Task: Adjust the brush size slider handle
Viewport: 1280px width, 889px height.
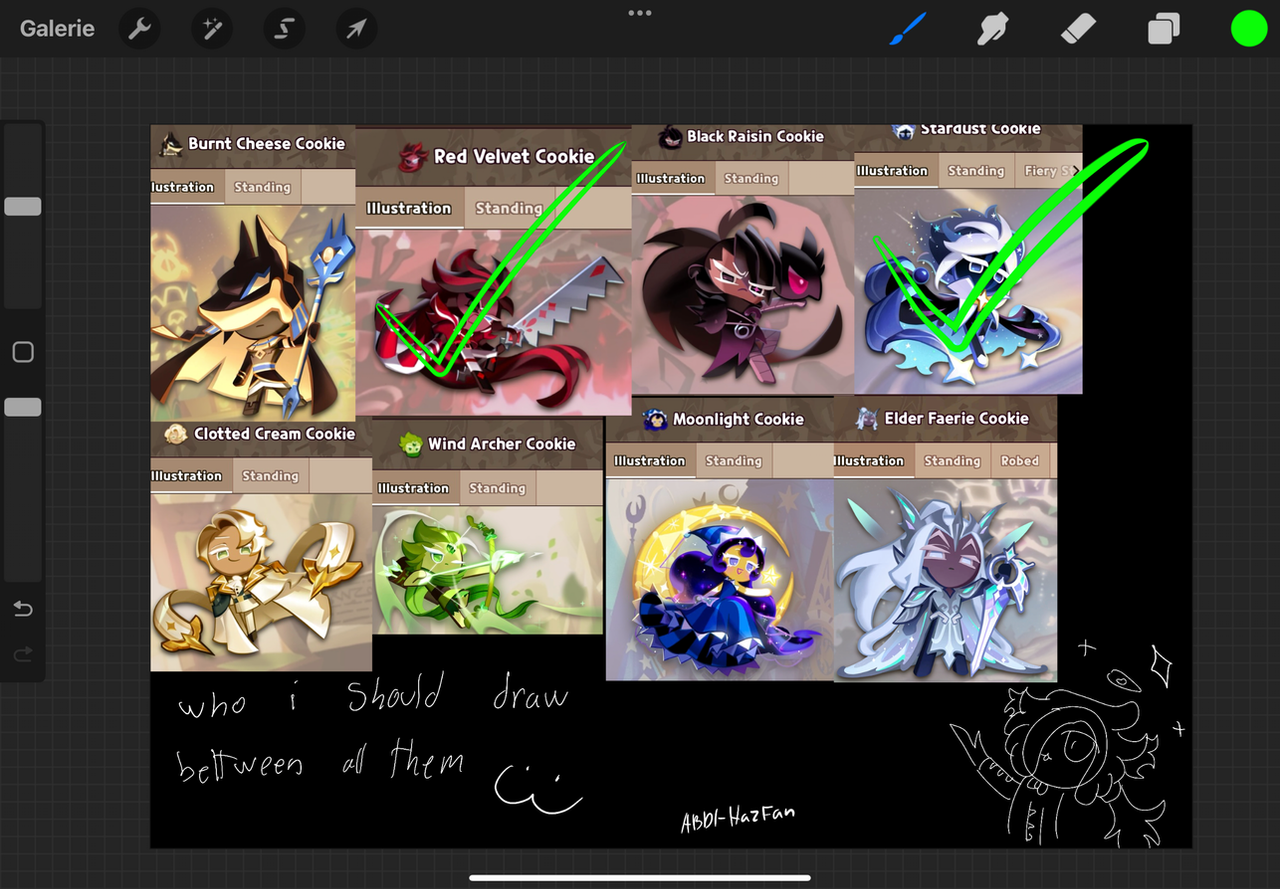Action: tap(23, 206)
